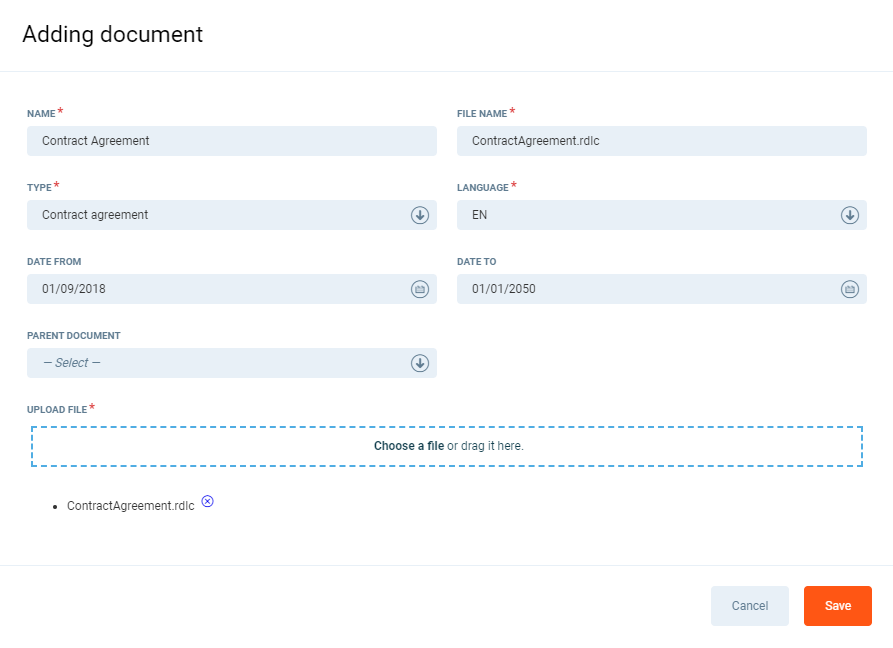893x648 pixels.
Task: Open the Type dropdown showing Contract agreement
Action: coord(220,215)
